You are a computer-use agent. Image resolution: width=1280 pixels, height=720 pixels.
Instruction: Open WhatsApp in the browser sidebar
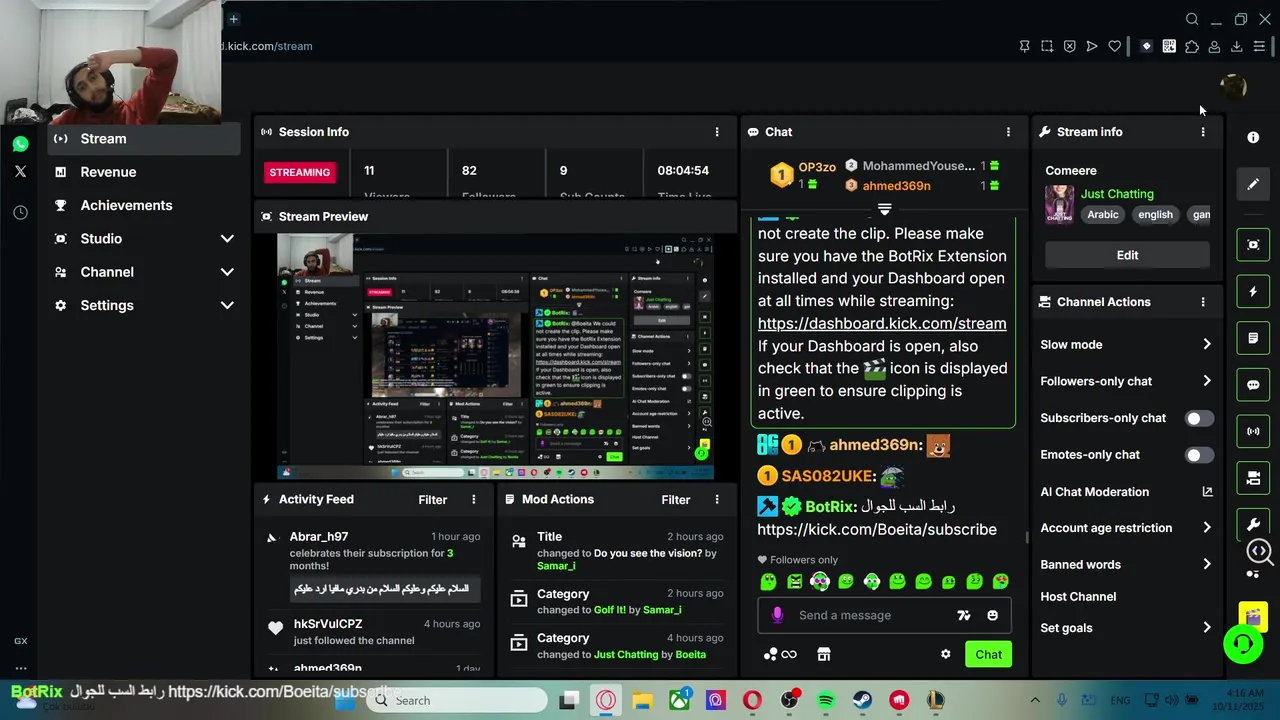(x=20, y=144)
